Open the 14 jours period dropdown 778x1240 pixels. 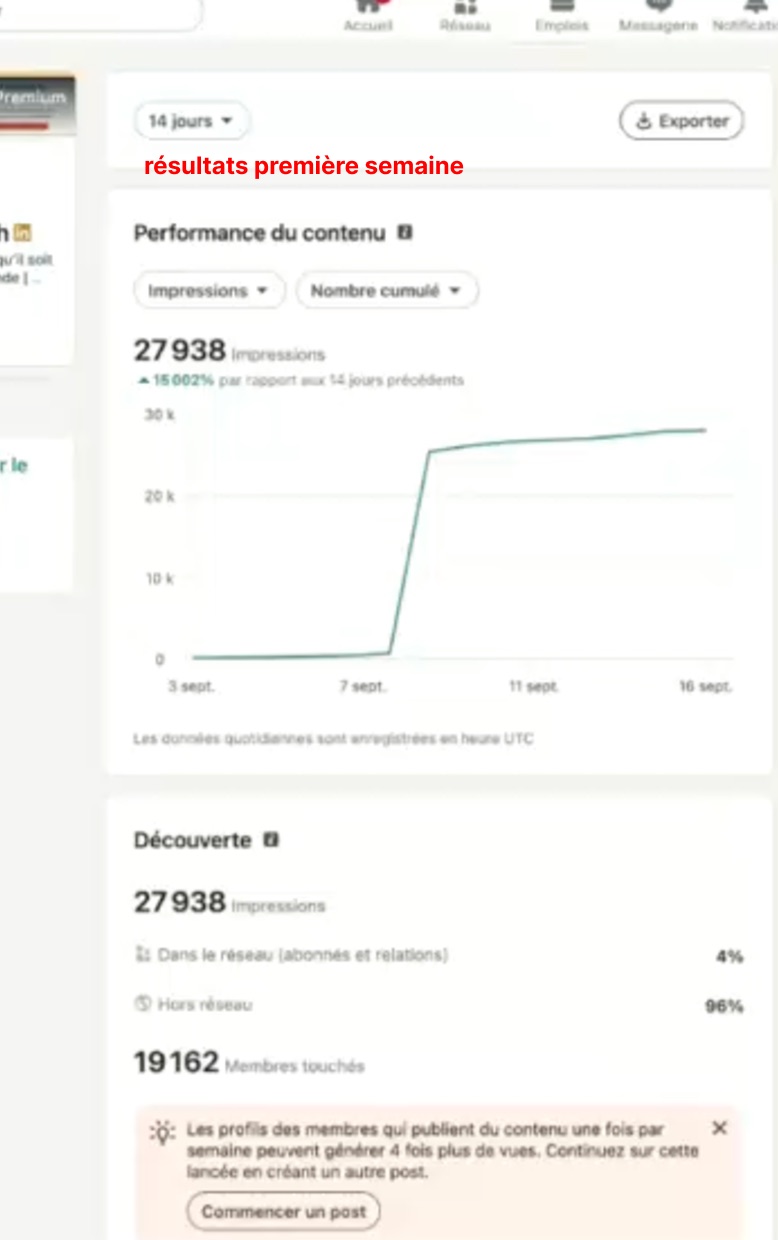coord(191,121)
